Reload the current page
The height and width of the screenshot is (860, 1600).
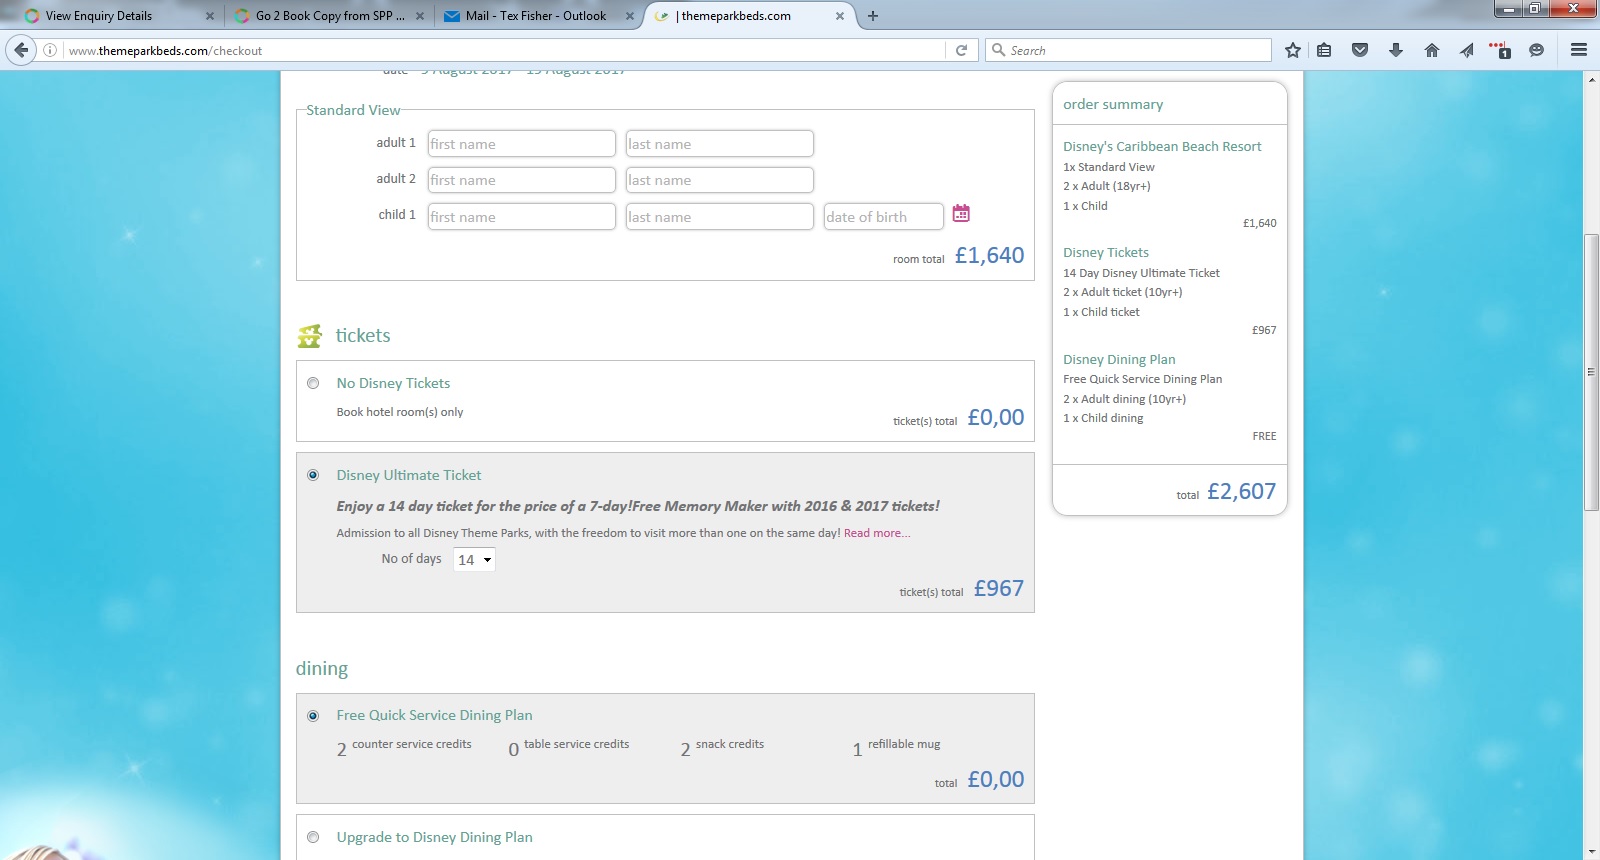pos(961,50)
